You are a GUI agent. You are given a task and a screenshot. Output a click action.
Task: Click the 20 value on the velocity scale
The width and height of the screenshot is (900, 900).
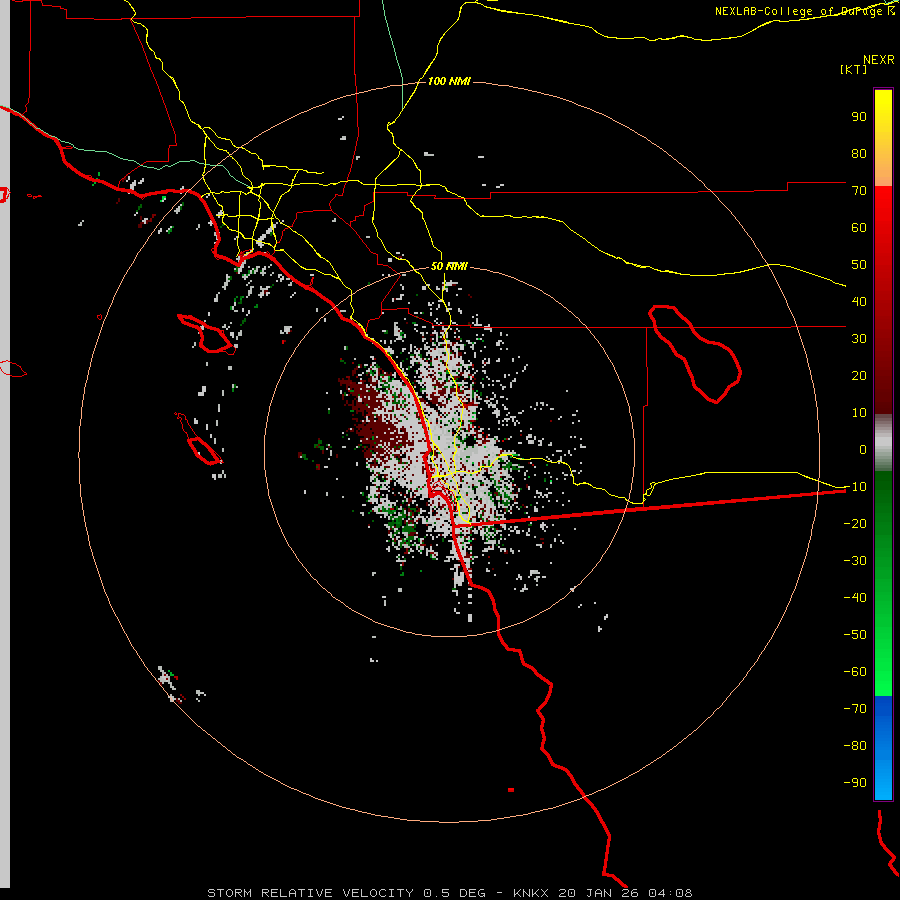tap(859, 376)
